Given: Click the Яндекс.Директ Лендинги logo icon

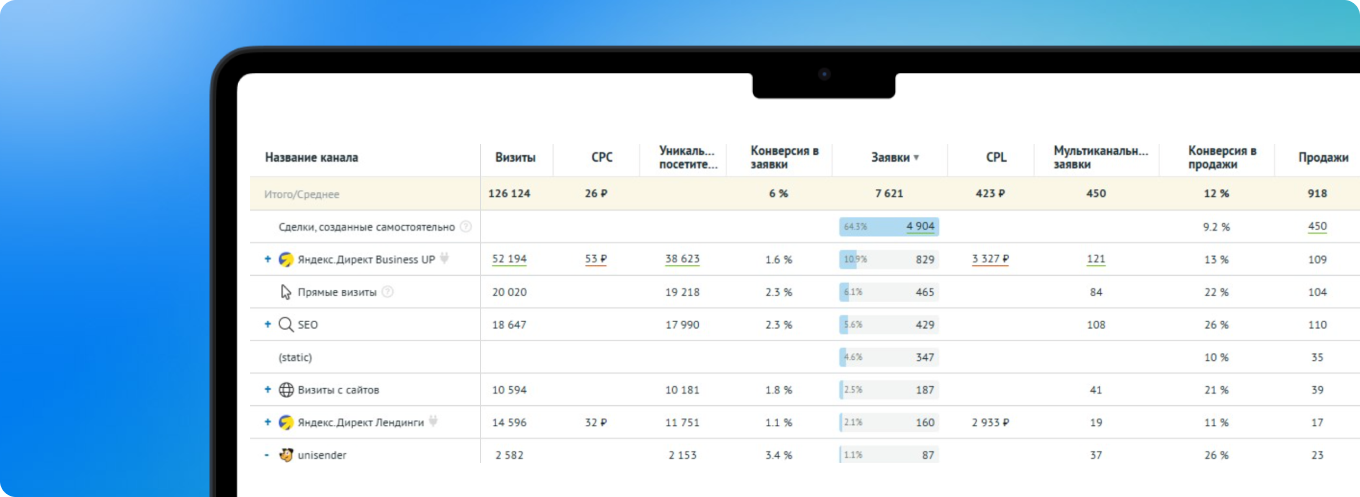Looking at the screenshot, I should pyautogui.click(x=286, y=422).
